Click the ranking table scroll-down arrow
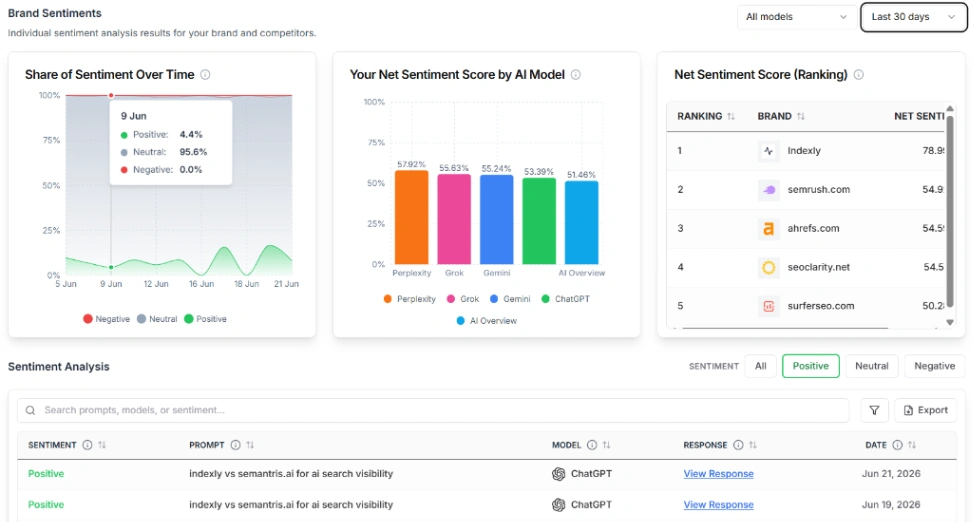This screenshot has width=972, height=522. coord(950,322)
